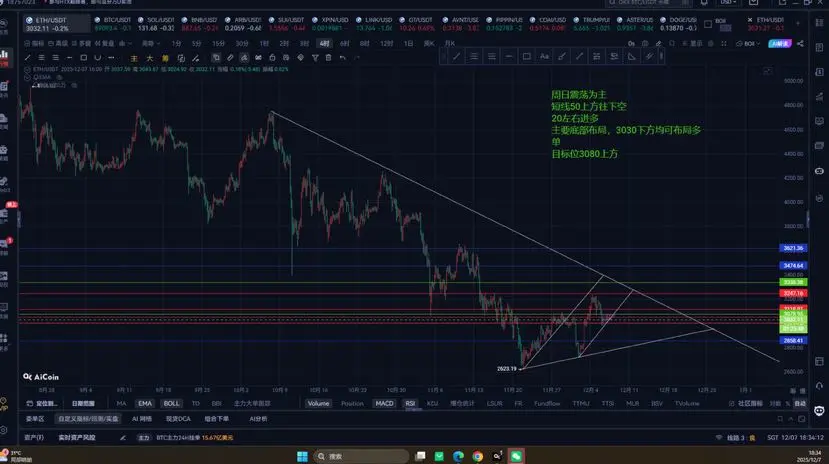The width and height of the screenshot is (829, 464).
Task: Toggle the RSI indicator
Action: 410,403
